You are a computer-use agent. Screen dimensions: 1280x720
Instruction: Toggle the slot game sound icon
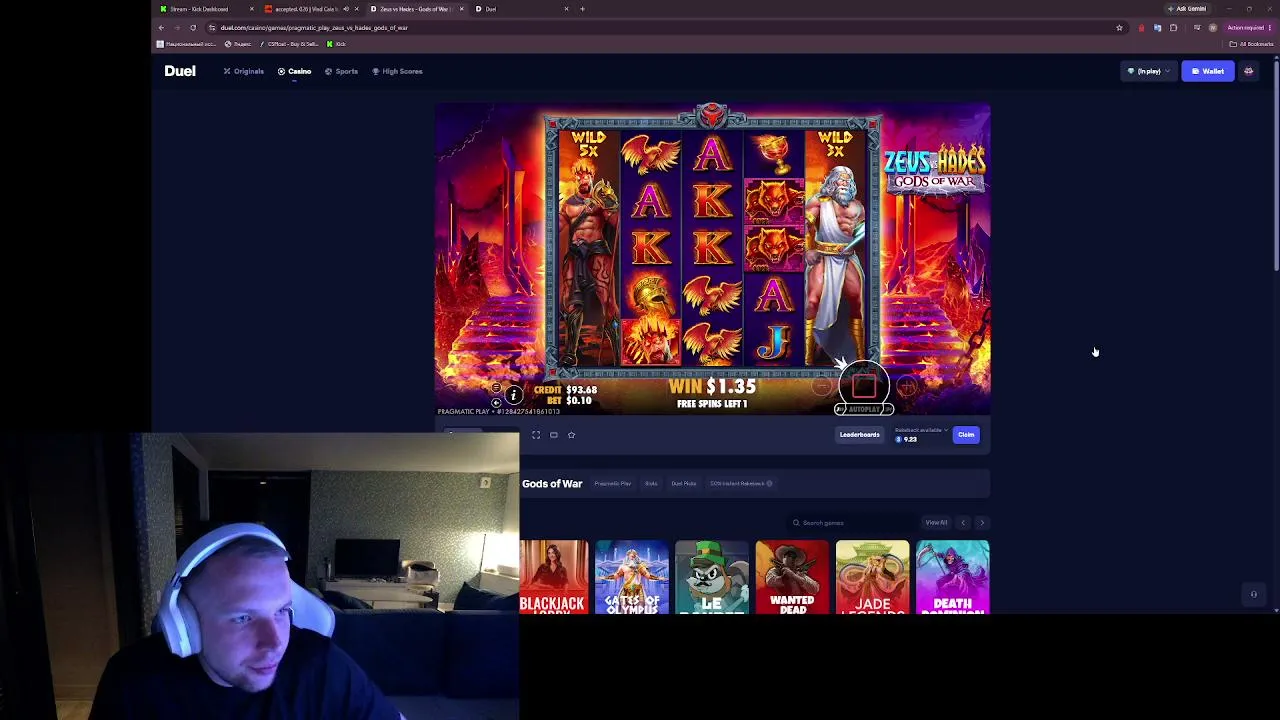(496, 402)
